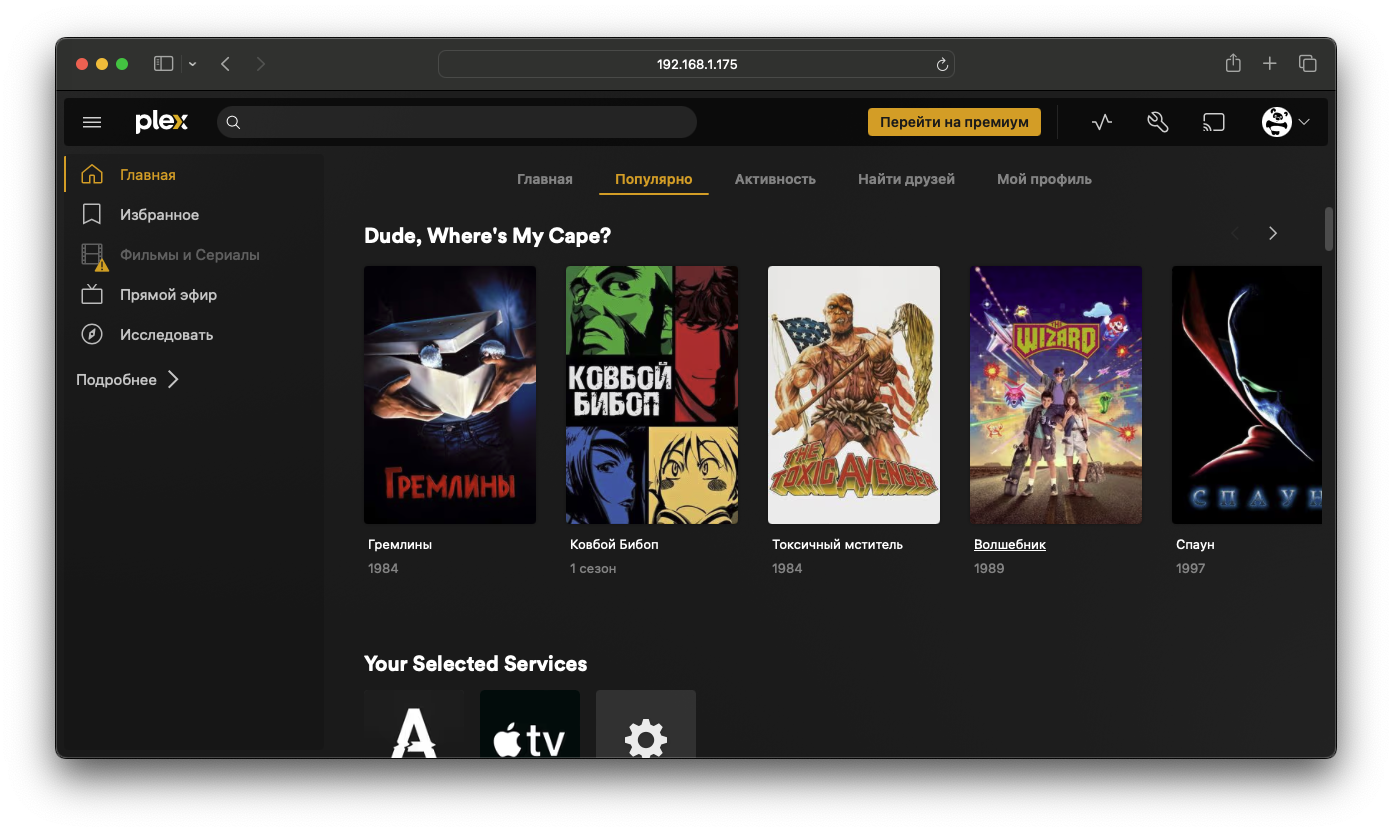Image resolution: width=1392 pixels, height=832 pixels.
Task: Open Safari sidebar dropdown arrow
Action: pyautogui.click(x=192, y=64)
